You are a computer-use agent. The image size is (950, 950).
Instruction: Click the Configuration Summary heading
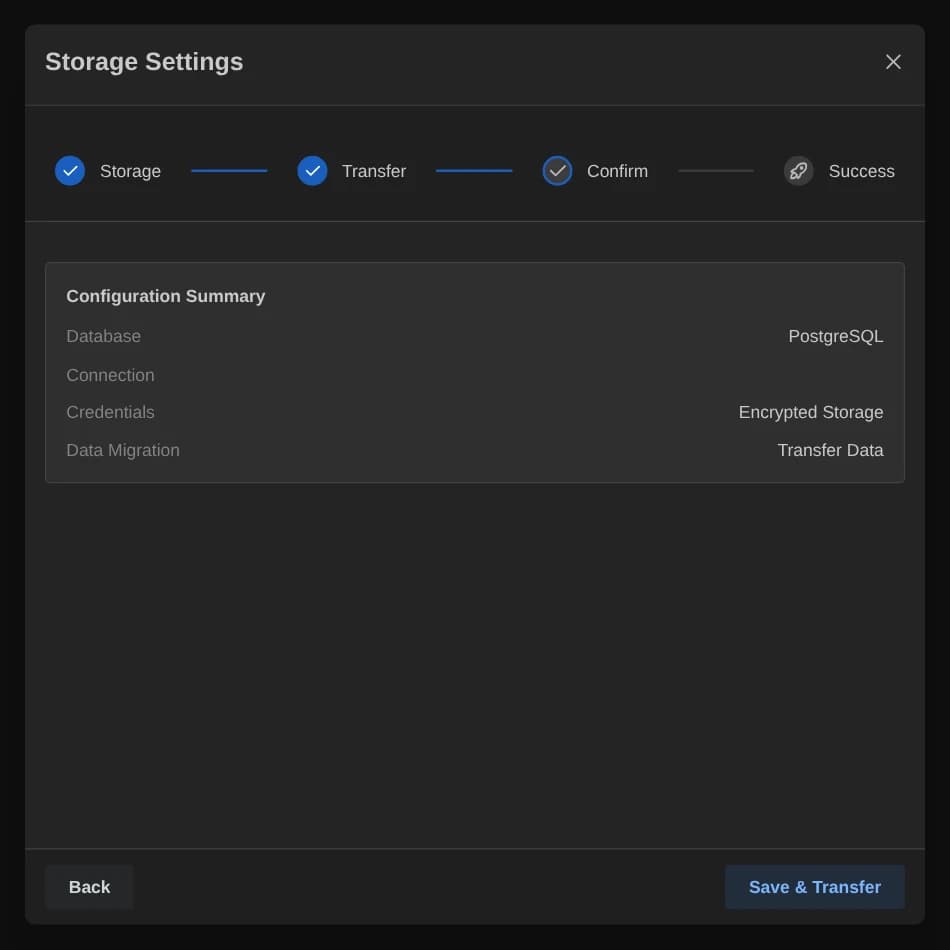click(x=165, y=296)
